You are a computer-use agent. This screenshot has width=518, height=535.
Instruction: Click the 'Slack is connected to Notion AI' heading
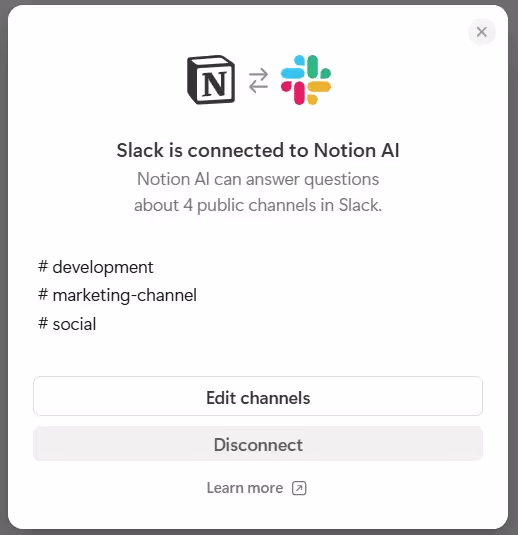point(258,150)
